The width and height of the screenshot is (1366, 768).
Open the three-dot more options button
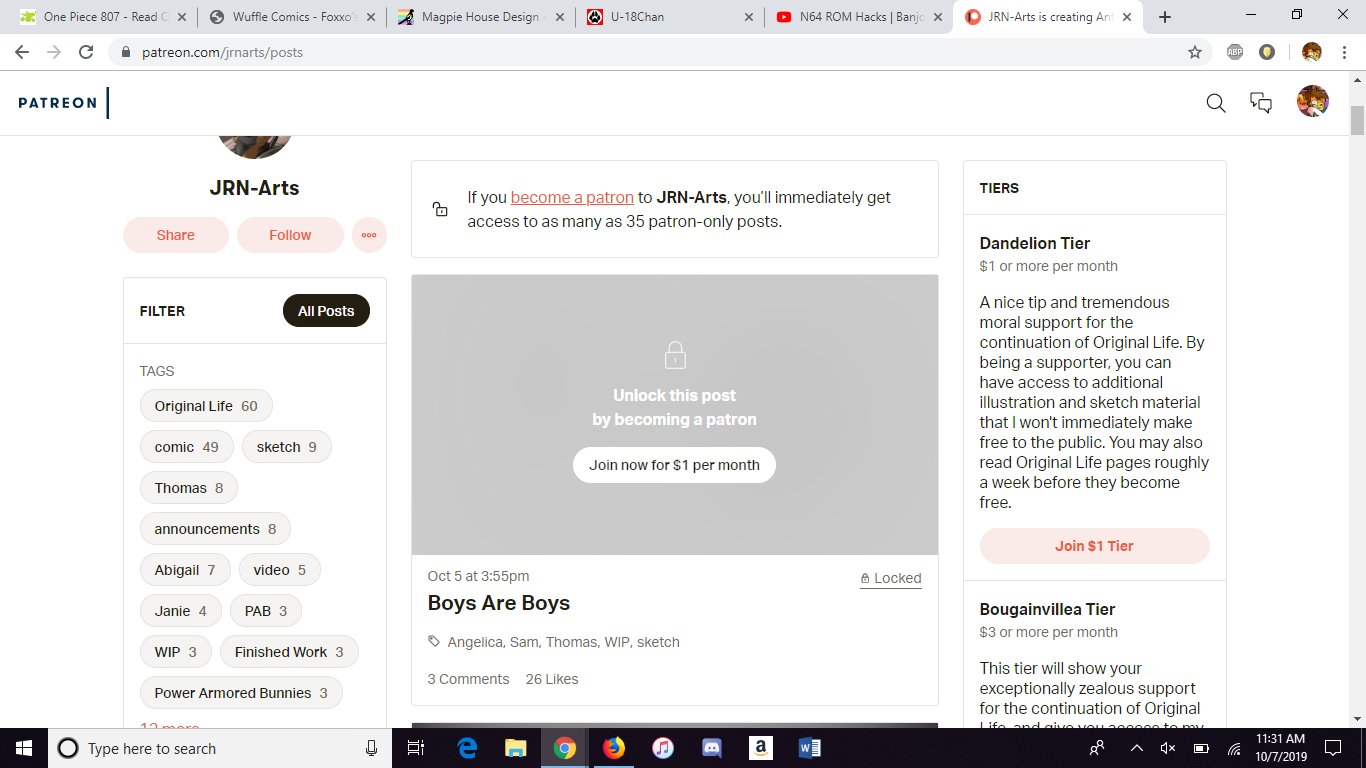(369, 235)
